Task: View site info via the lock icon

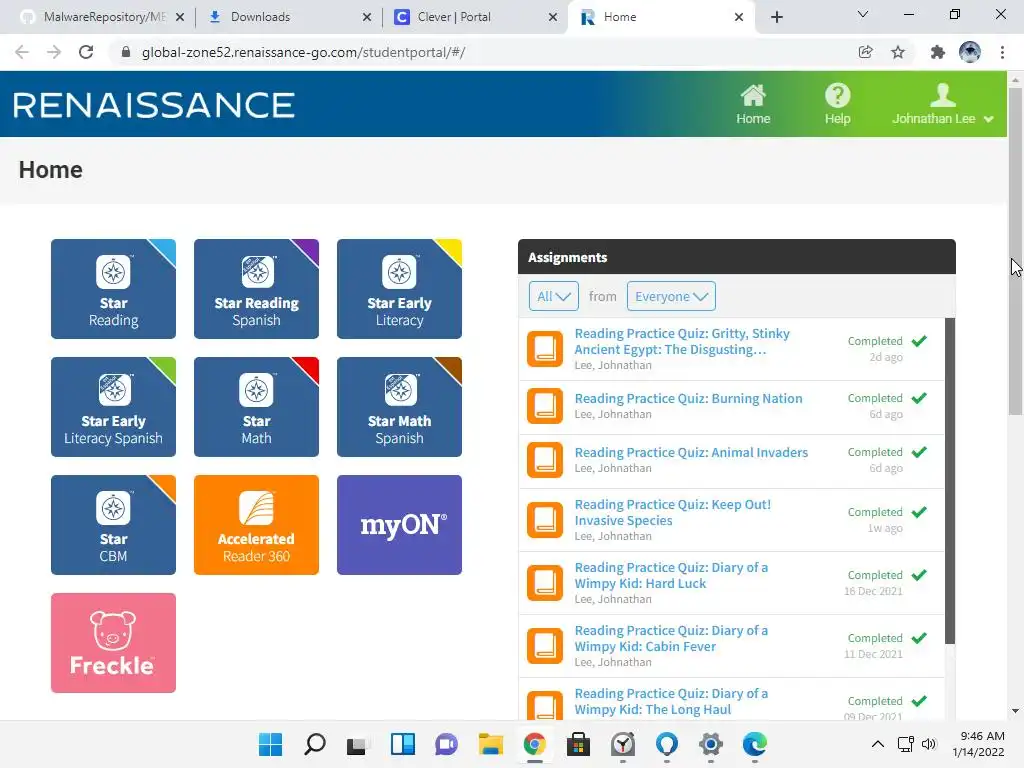Action: click(126, 52)
